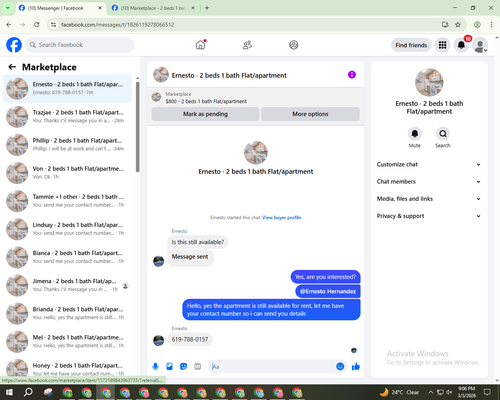Open site information icon in address bar
Screen dimensions: 500x400
pos(53,25)
